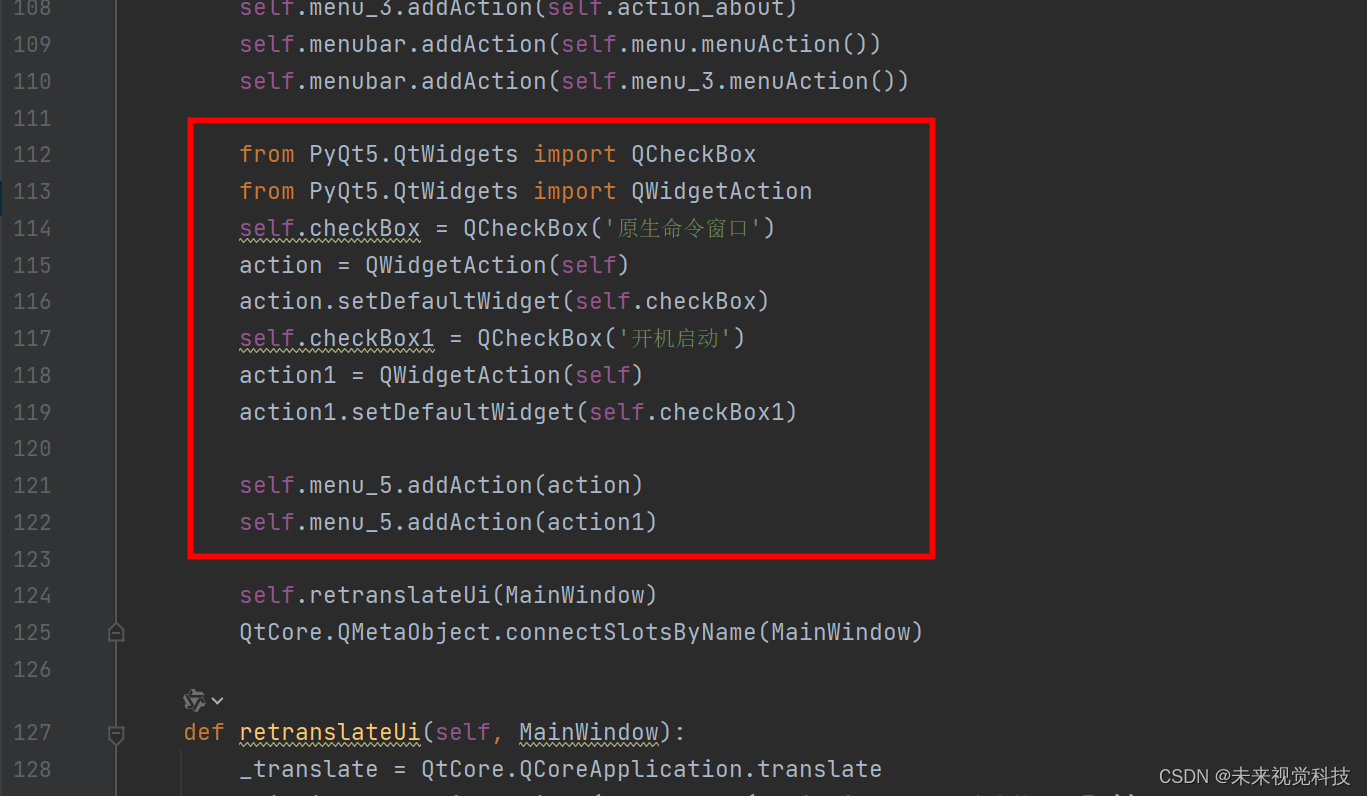This screenshot has height=796, width=1367.
Task: Click 'self.menu_3.menuAction()' on line 110
Action: coord(728,81)
